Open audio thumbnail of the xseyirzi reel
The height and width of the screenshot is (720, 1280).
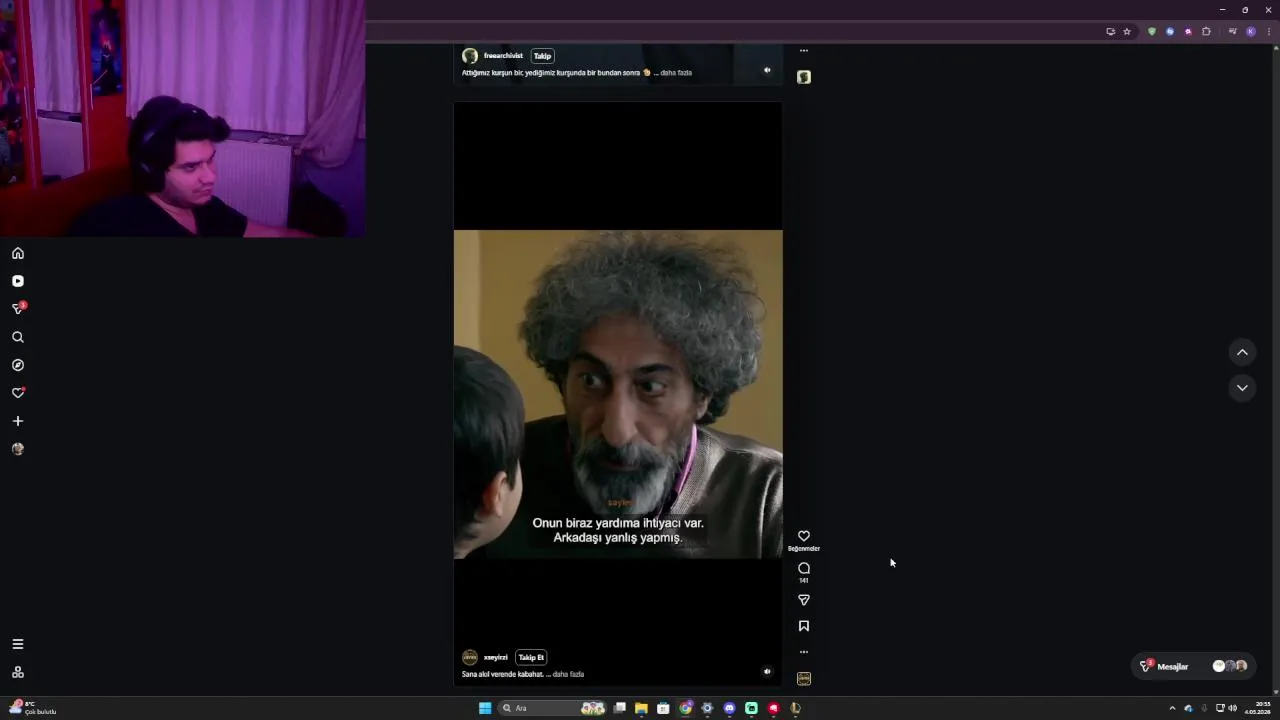(x=803, y=678)
